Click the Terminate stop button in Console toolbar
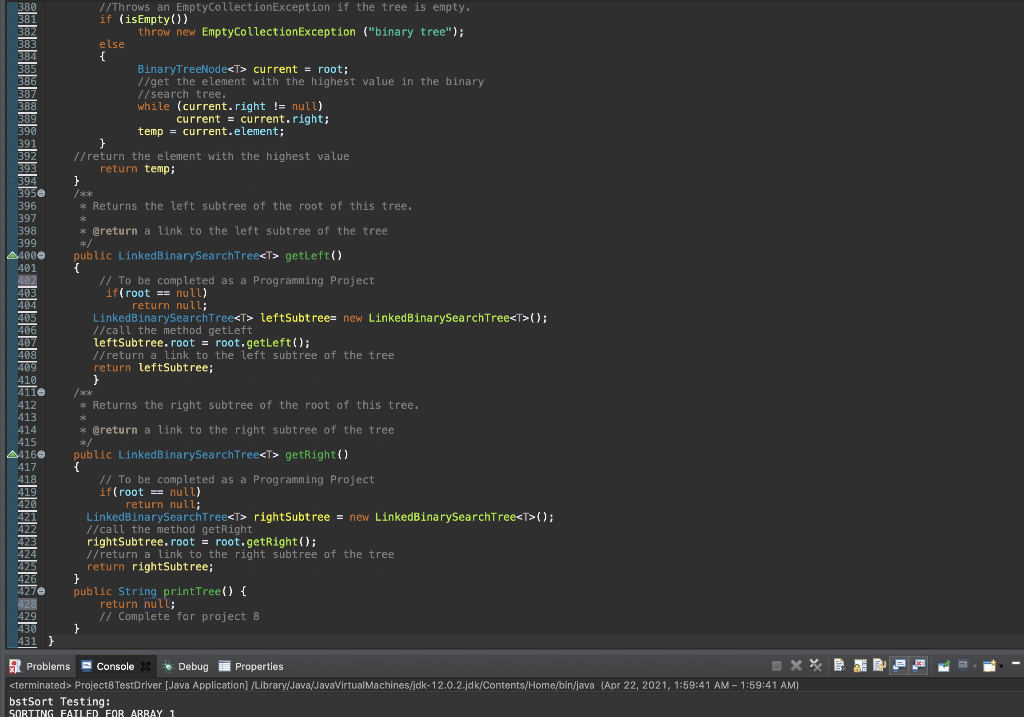 click(776, 665)
